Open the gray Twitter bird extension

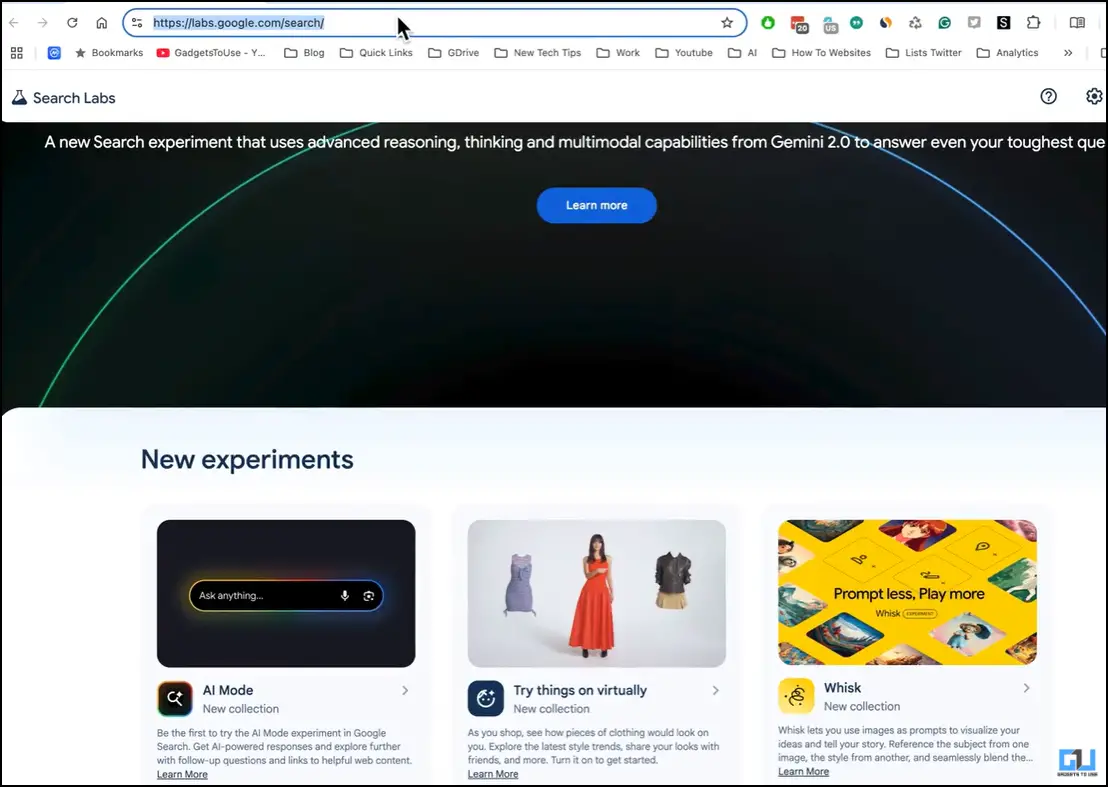[974, 23]
